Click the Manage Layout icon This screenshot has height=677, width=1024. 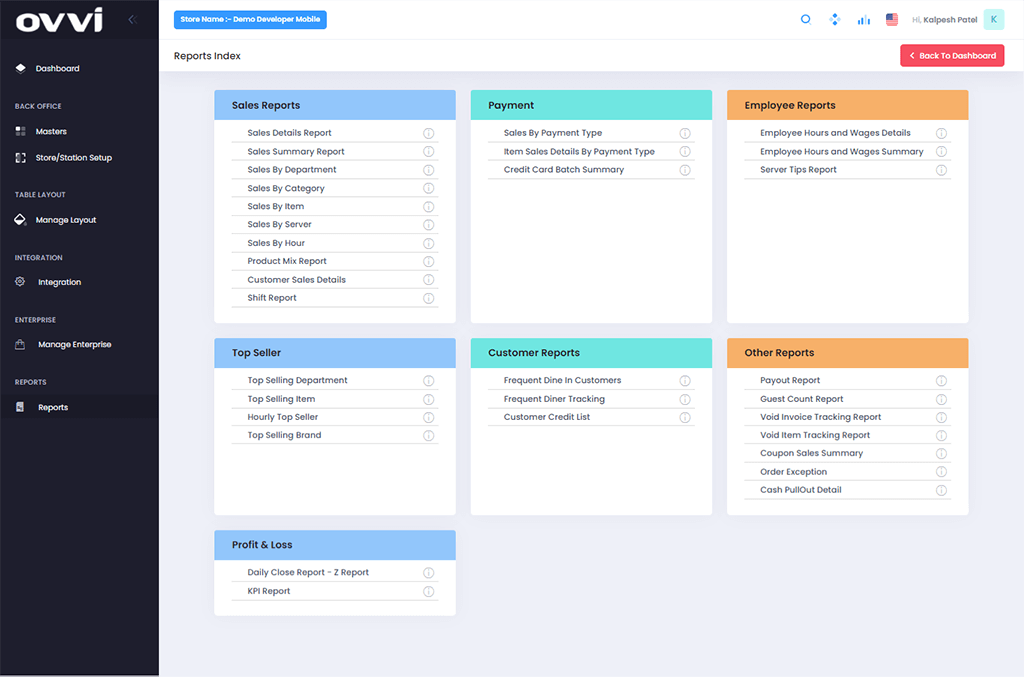(x=20, y=219)
